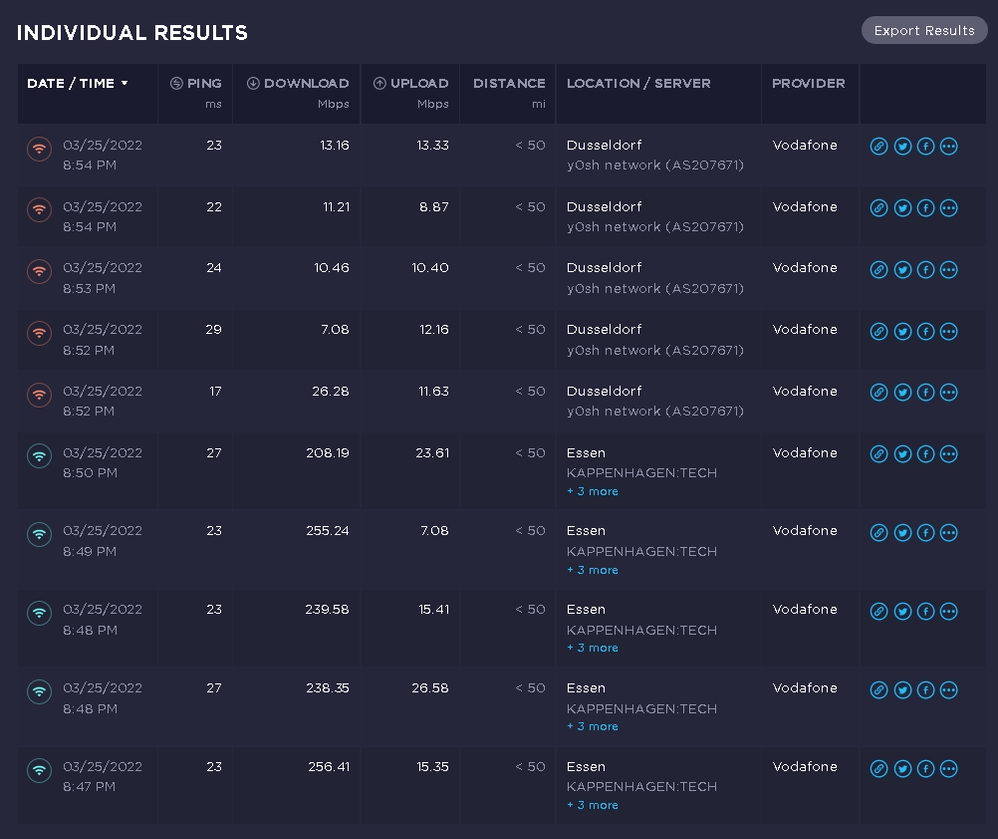Select the UPLOAD column header
The width and height of the screenshot is (998, 839).
click(x=410, y=84)
